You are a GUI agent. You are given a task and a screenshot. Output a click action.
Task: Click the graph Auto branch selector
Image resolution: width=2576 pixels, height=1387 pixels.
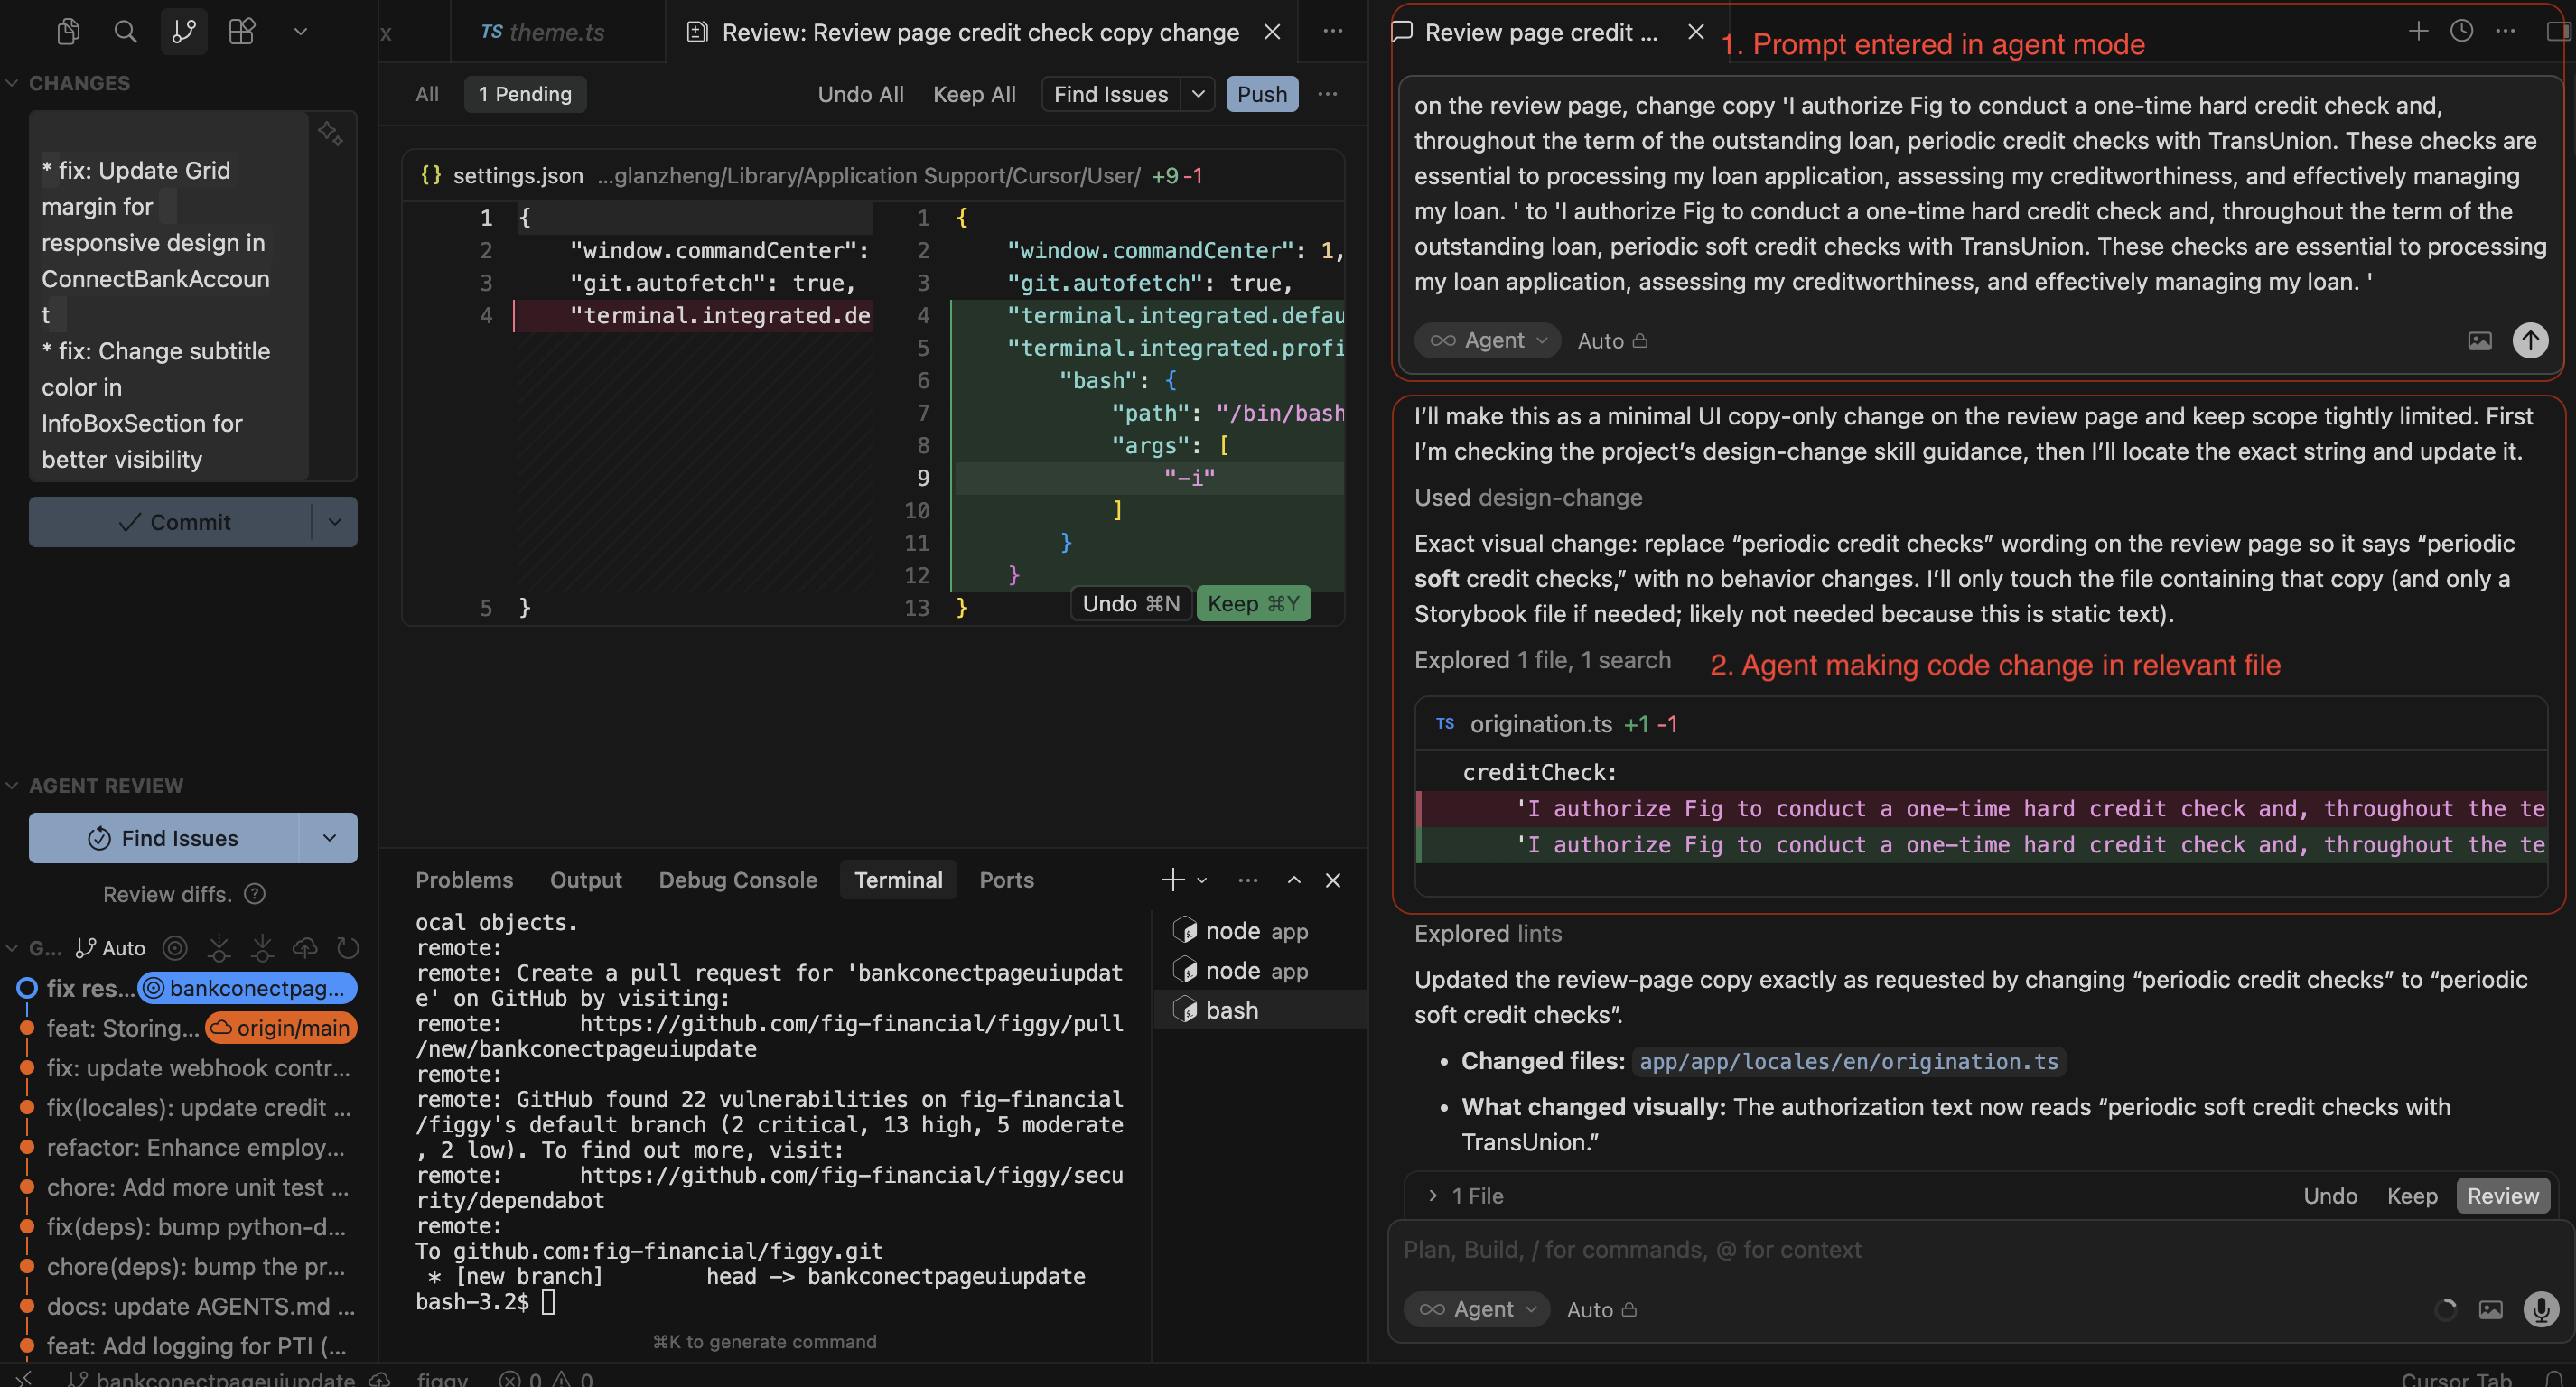click(111, 948)
